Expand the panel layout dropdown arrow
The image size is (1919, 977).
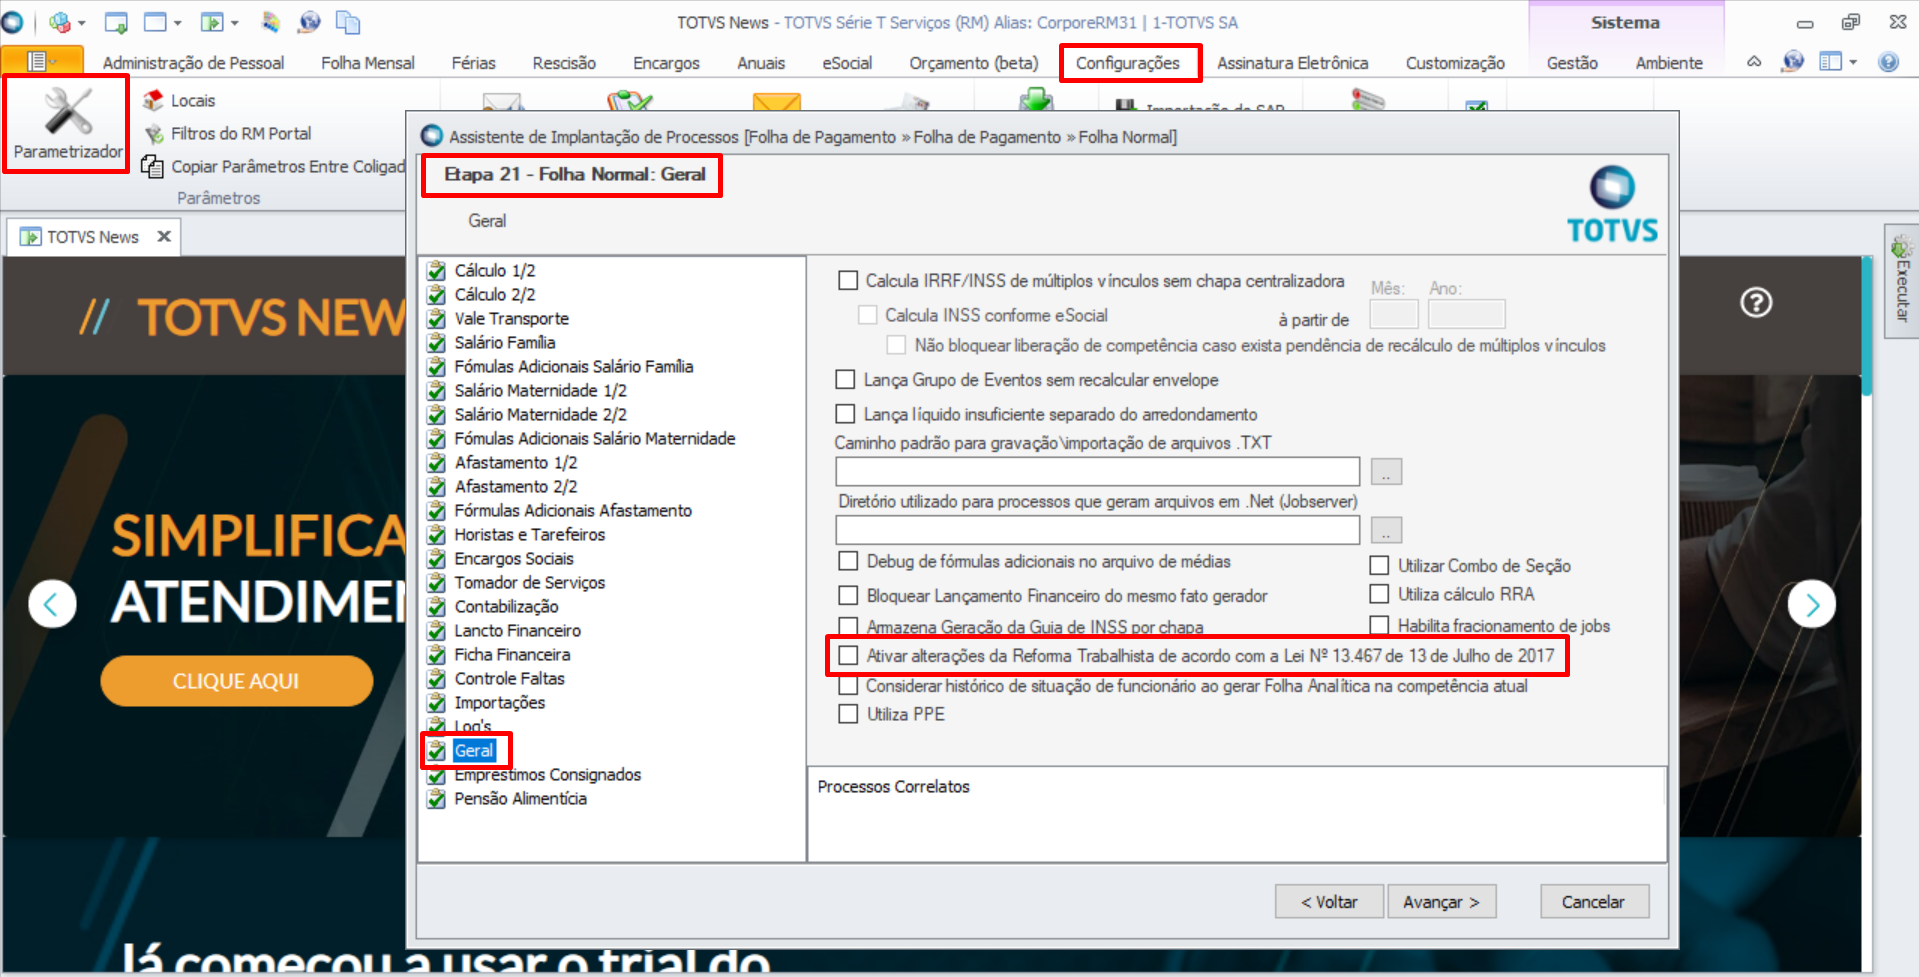click(1853, 62)
